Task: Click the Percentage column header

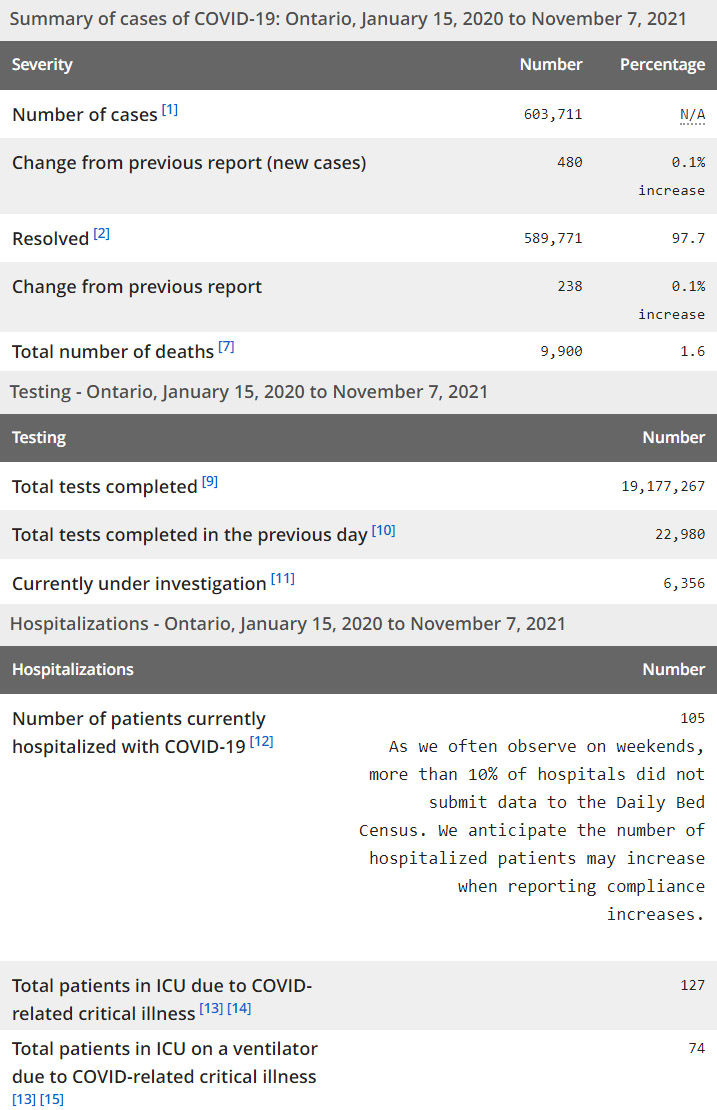Action: (662, 65)
